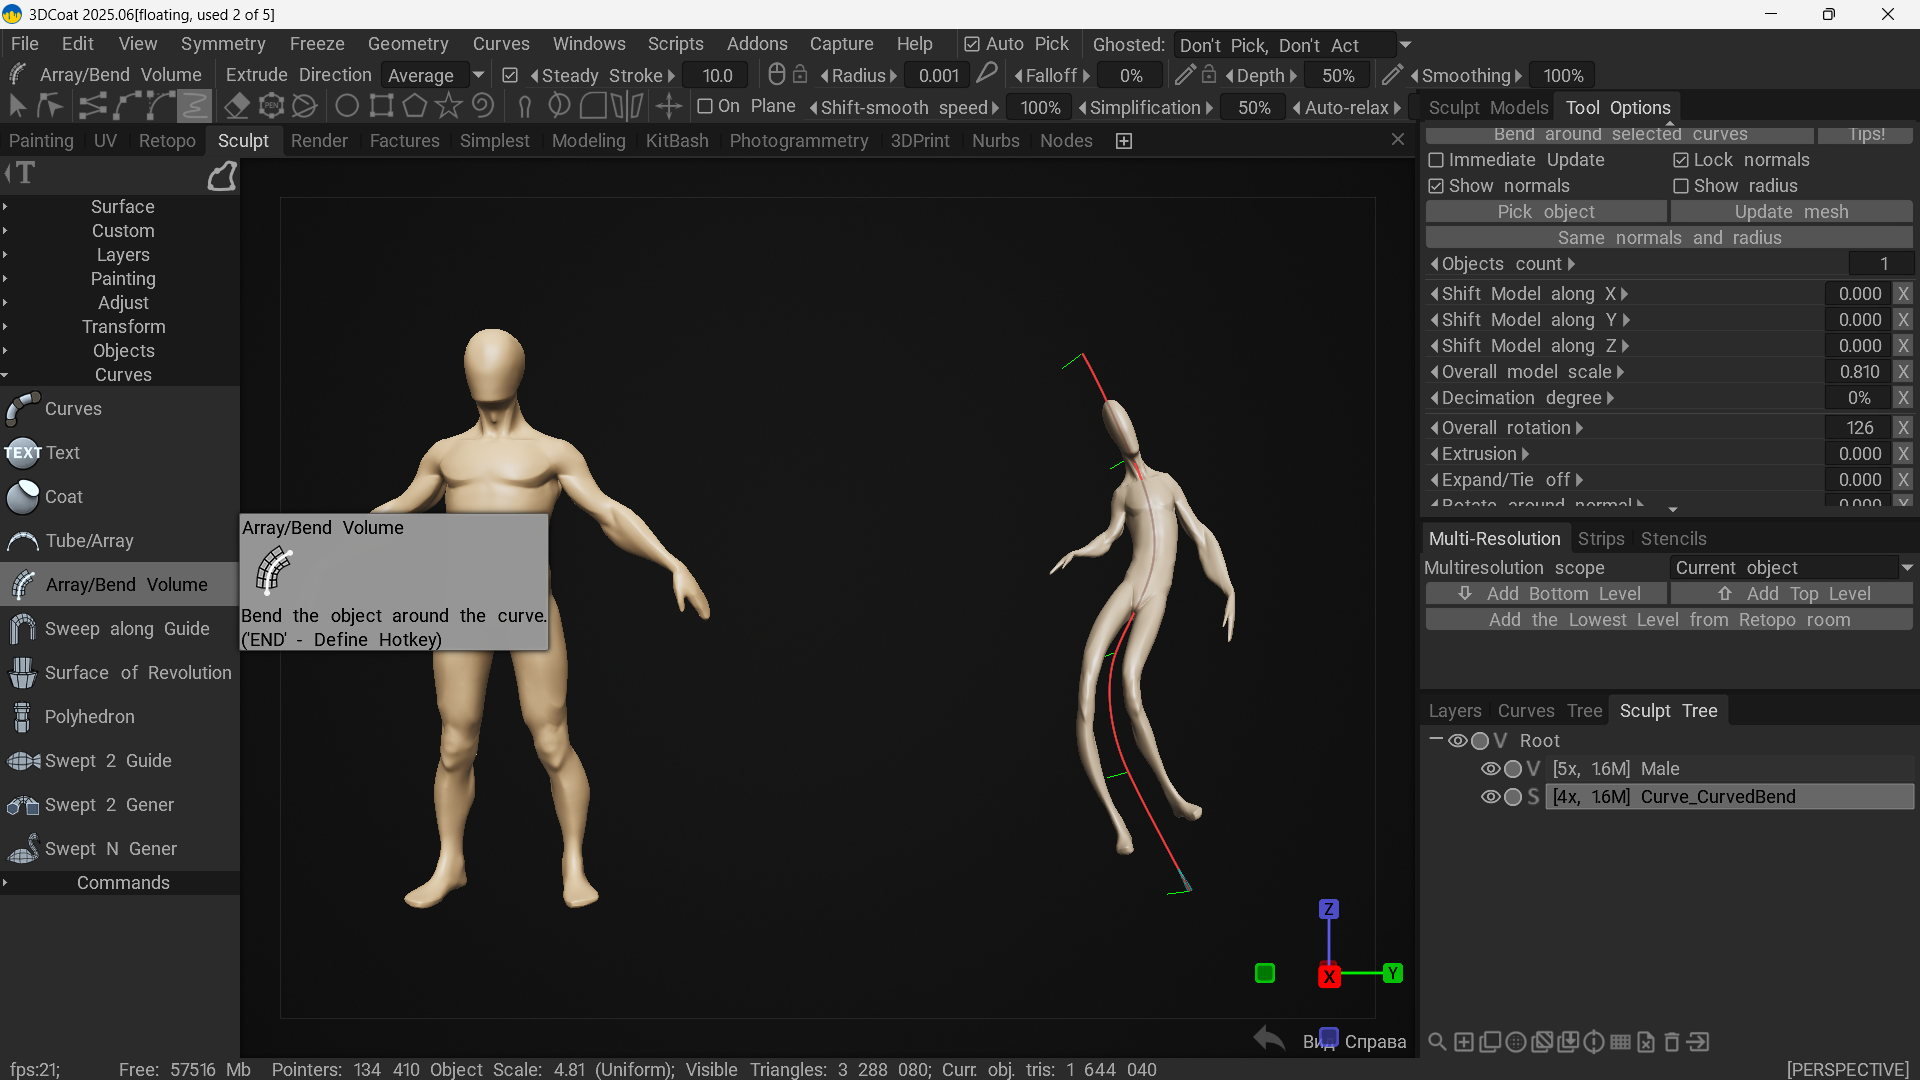The image size is (1920, 1080).
Task: Choose the Tube/Array tool
Action: coord(90,541)
